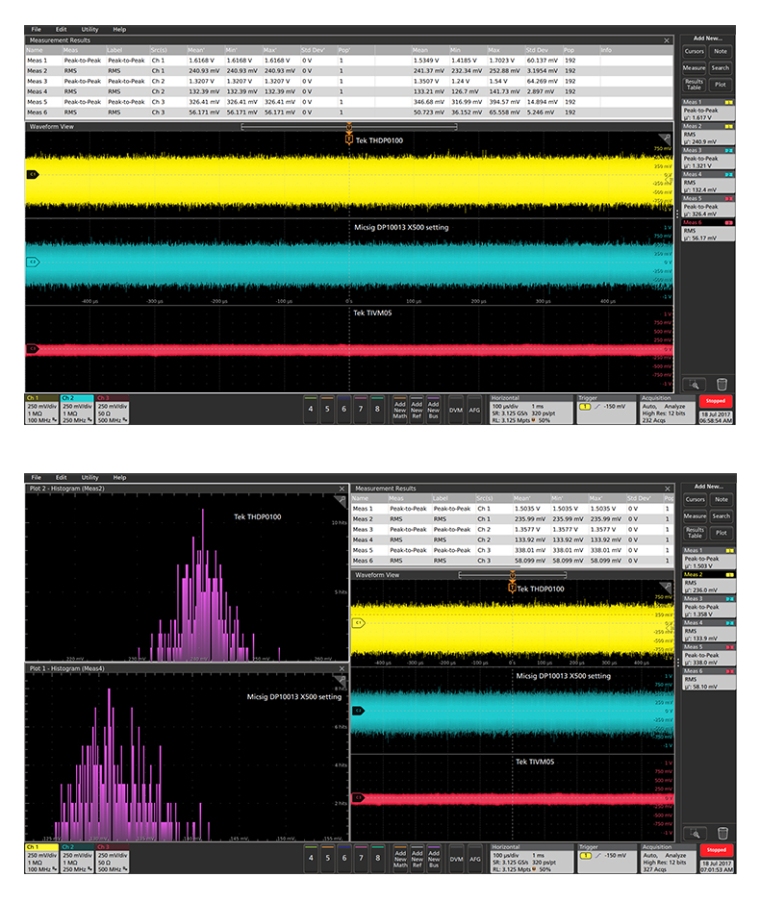Close the Plot 1 Histogram (Meas4) panel
This screenshot has width=760, height=902.
(341, 667)
